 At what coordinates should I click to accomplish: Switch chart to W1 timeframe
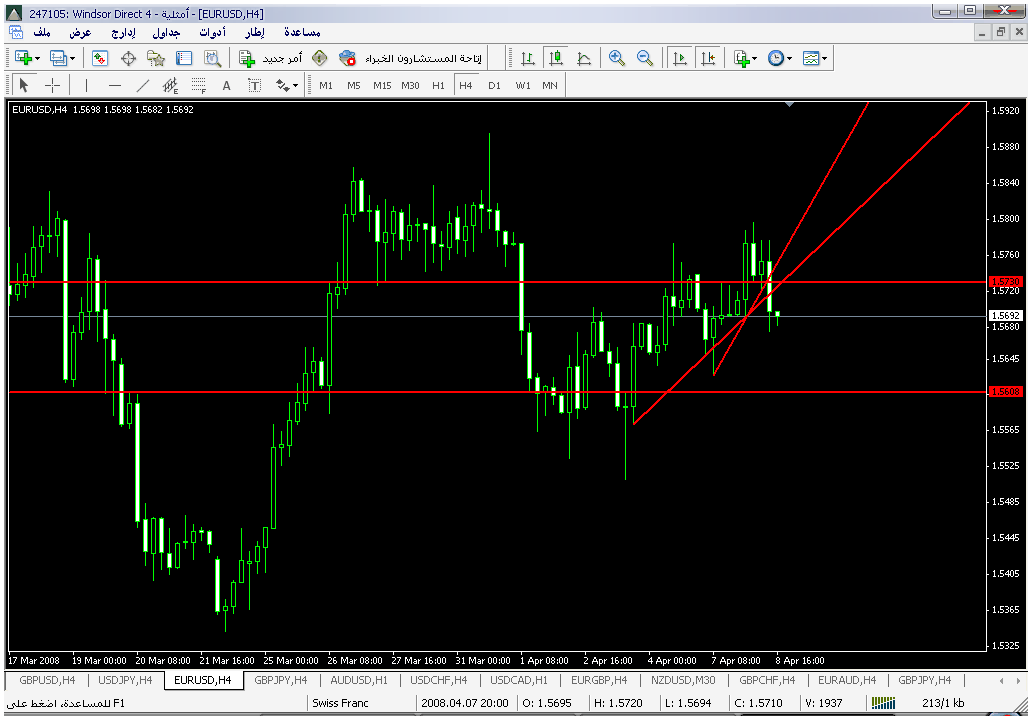pos(523,86)
